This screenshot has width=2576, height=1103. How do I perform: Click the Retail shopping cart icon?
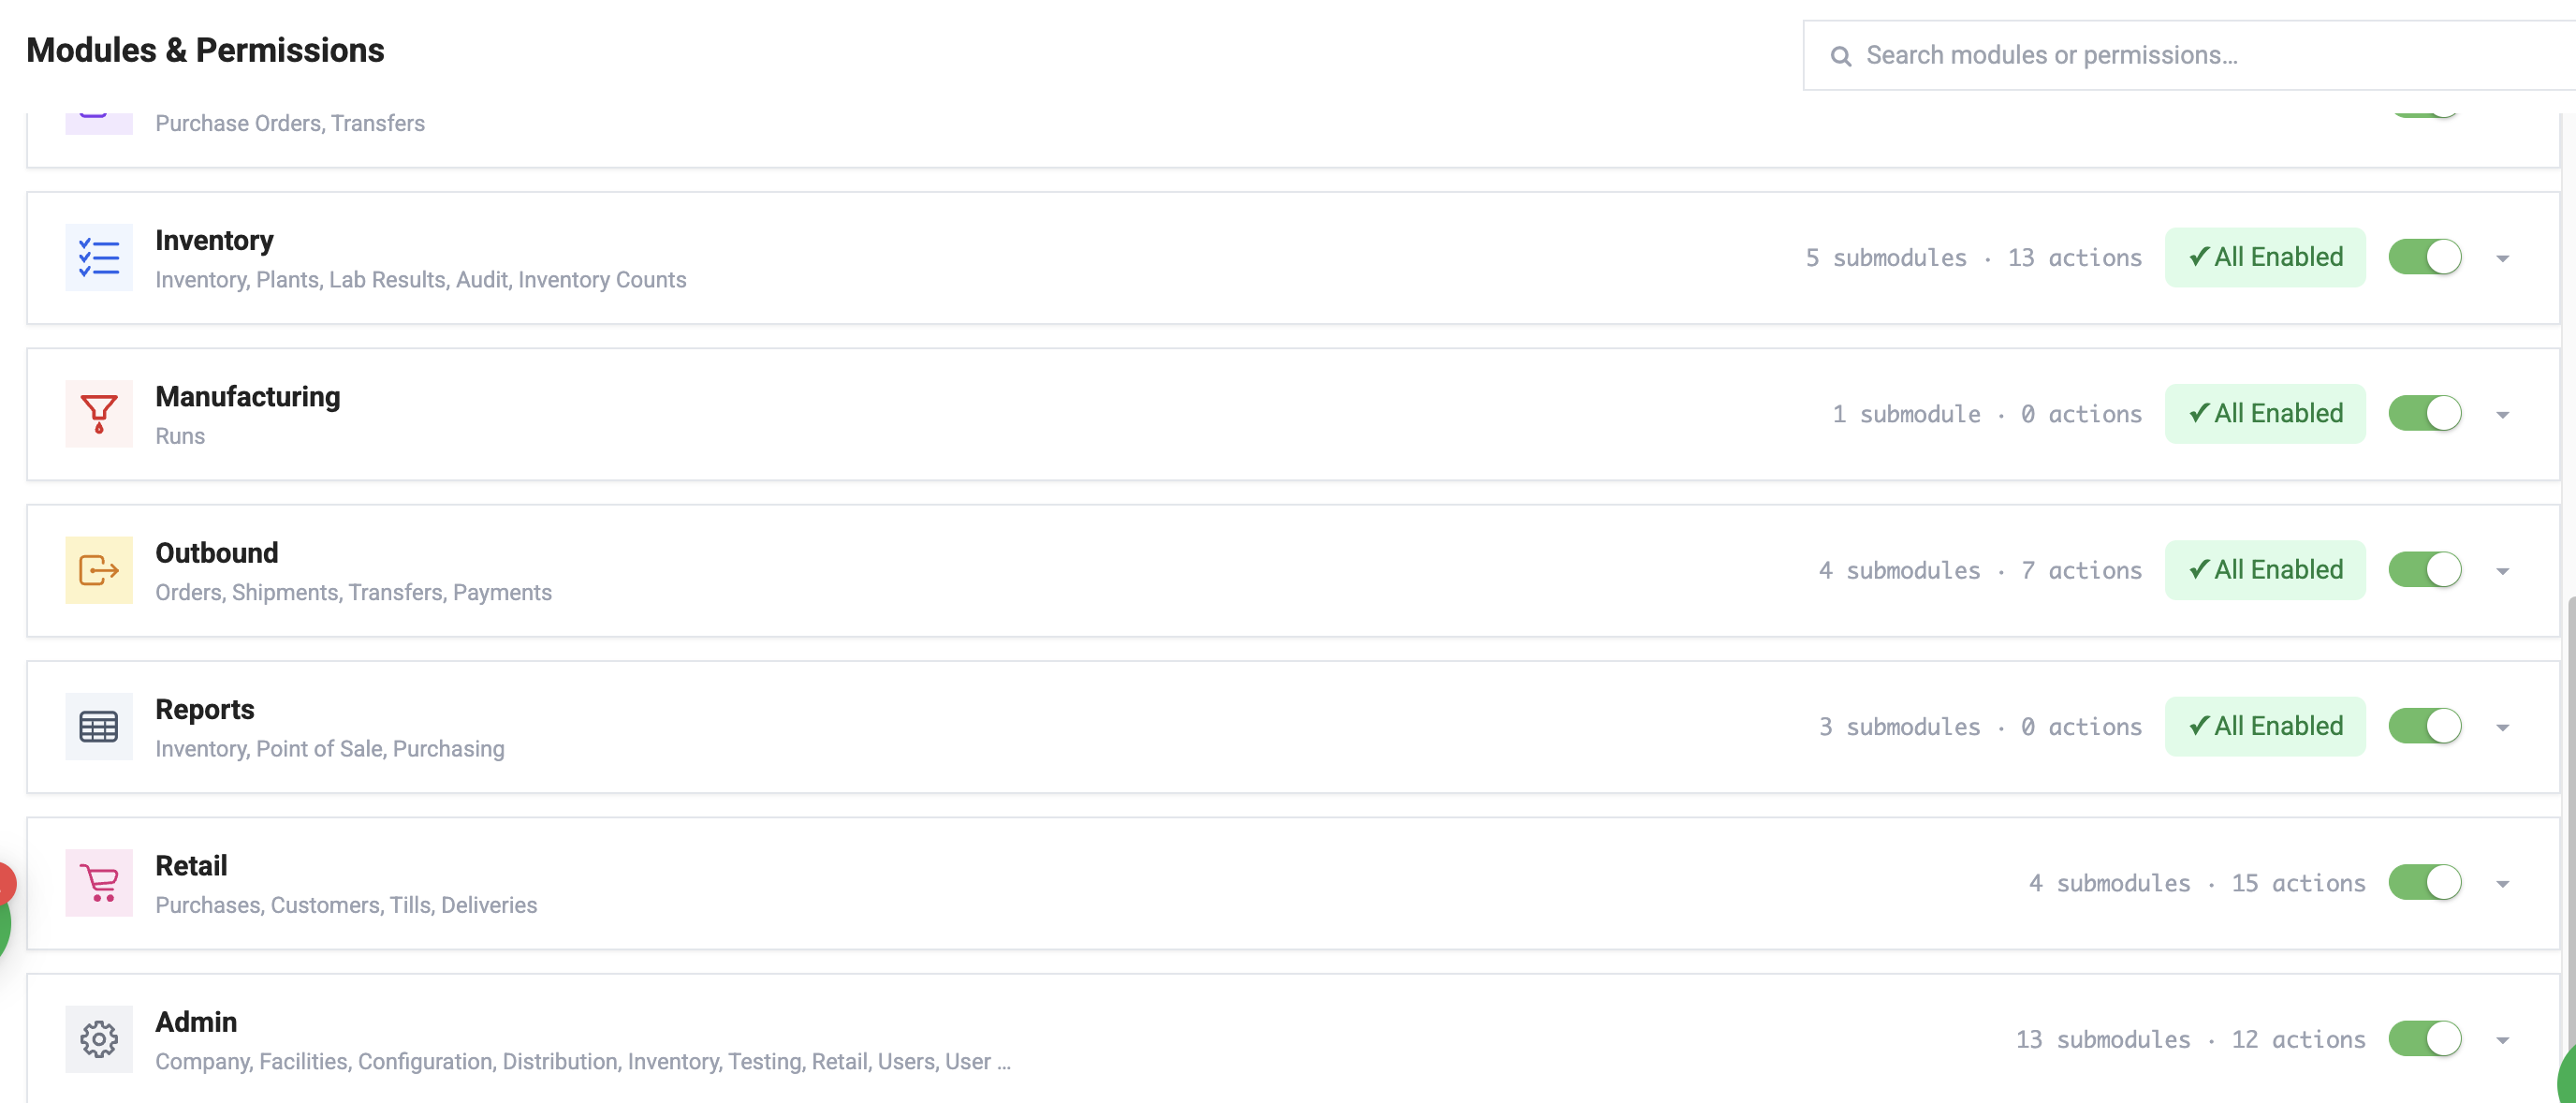99,883
